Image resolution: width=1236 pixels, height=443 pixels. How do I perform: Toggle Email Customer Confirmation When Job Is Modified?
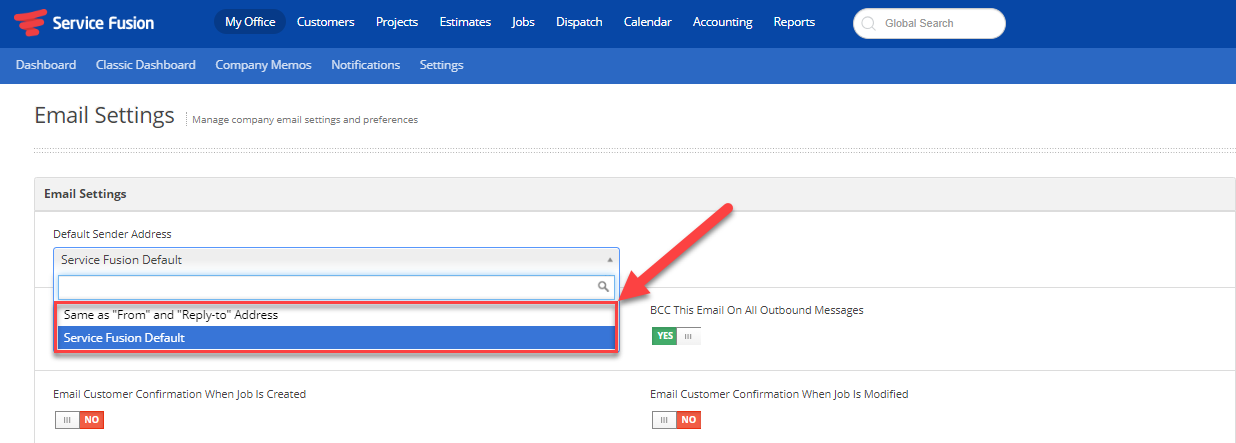click(676, 420)
